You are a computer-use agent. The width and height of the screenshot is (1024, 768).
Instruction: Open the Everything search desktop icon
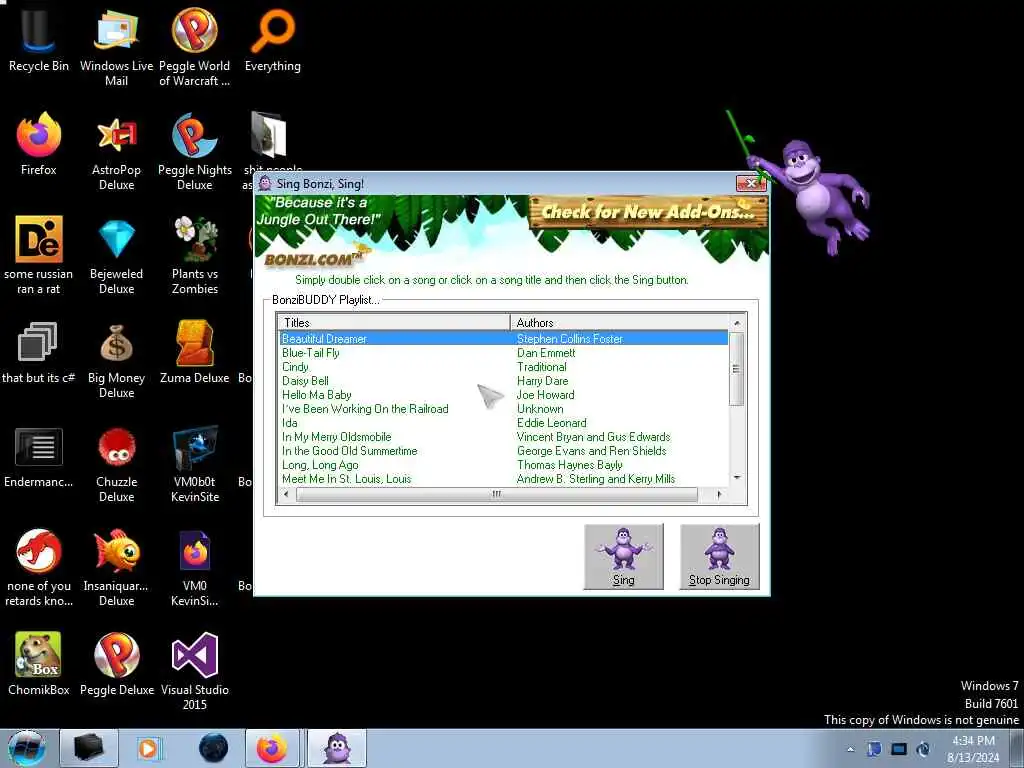(x=273, y=41)
